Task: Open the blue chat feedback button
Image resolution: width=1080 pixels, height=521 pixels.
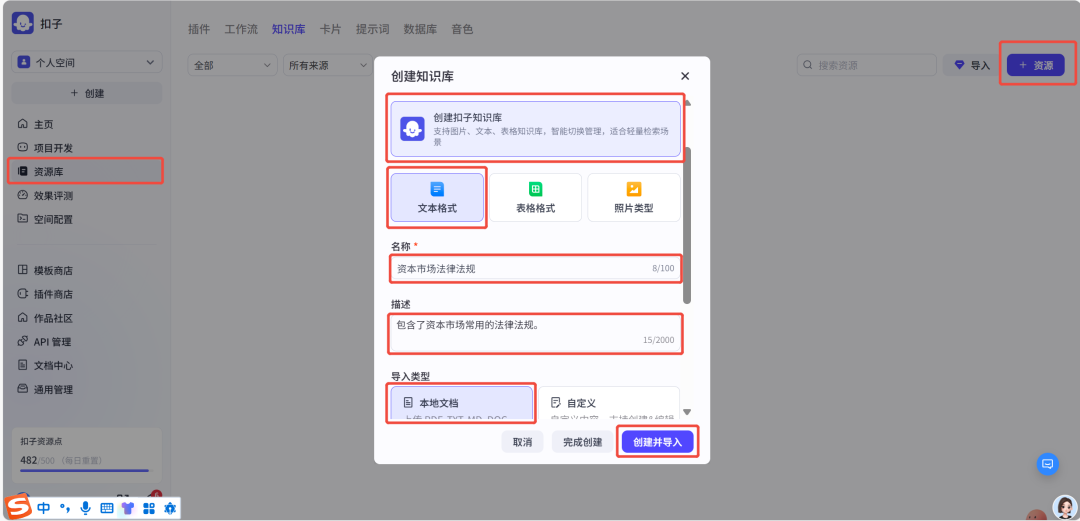Action: (x=1048, y=463)
